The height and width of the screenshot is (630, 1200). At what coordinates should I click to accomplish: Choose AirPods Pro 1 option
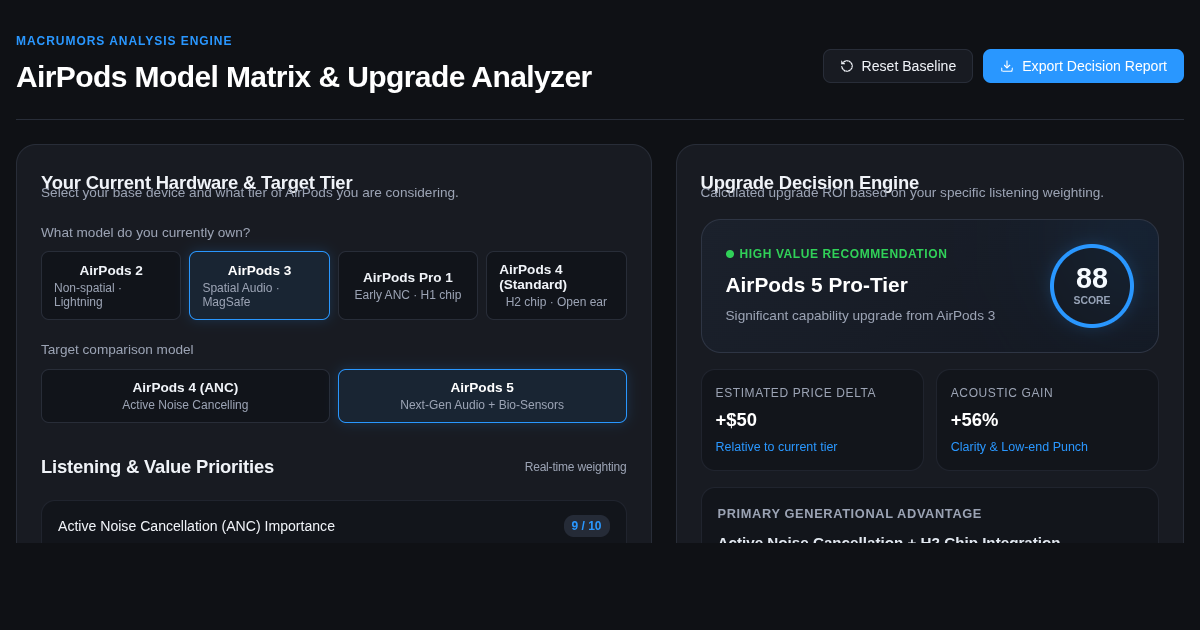[x=408, y=285]
